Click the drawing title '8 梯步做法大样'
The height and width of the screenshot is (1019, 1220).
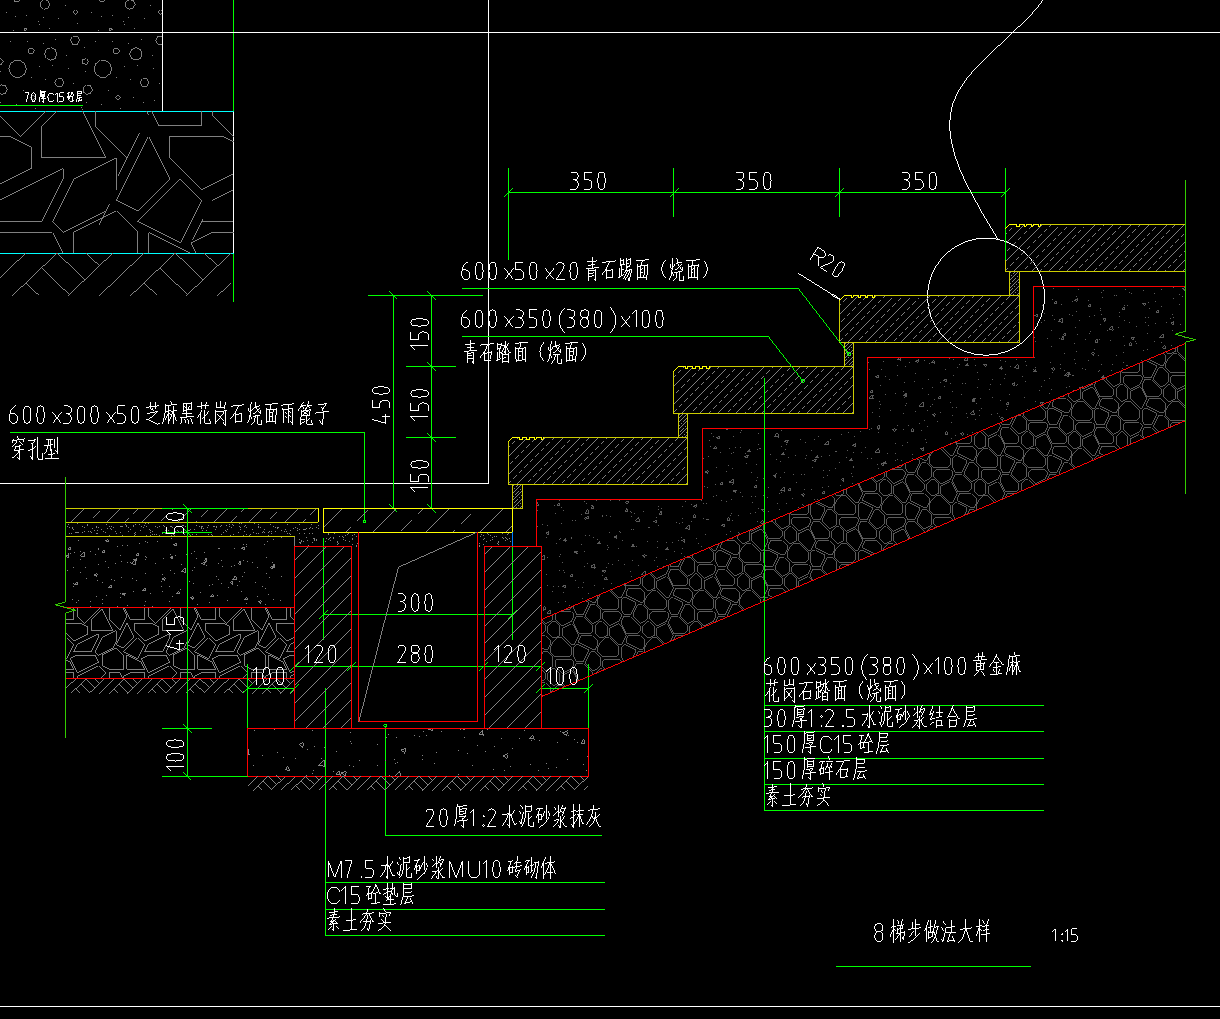931,933
